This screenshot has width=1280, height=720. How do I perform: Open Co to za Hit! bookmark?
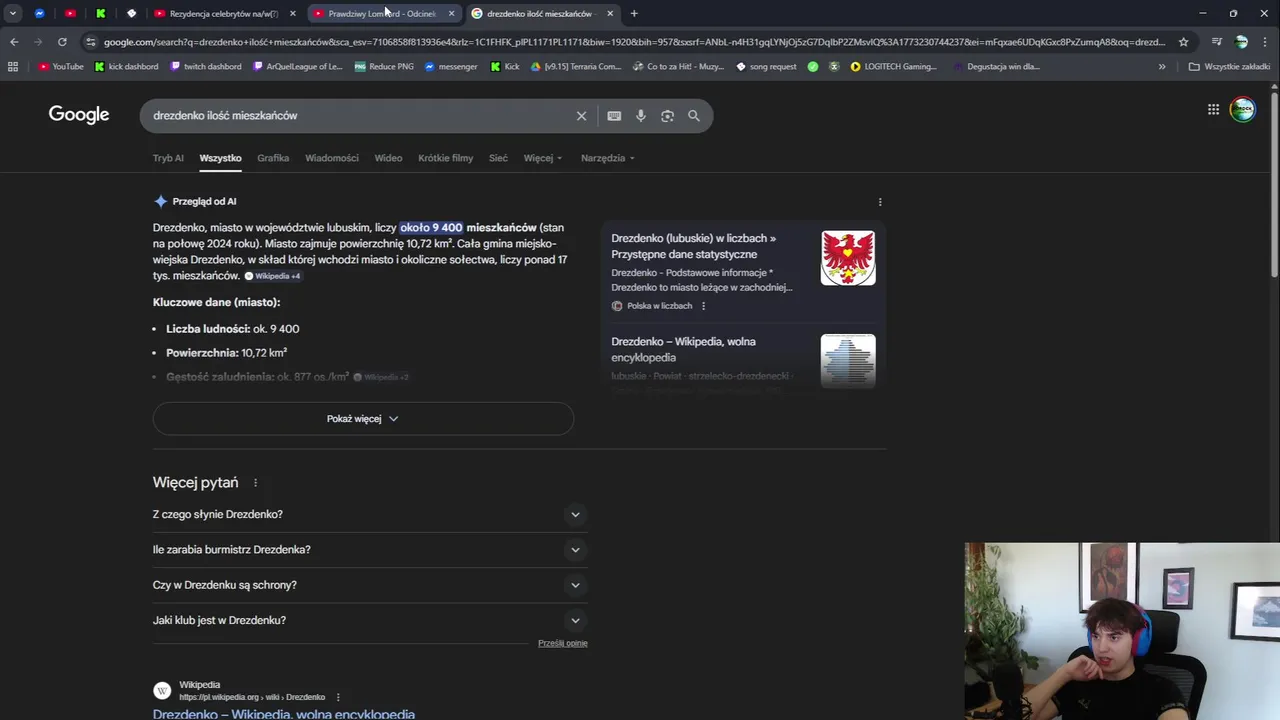[678, 66]
